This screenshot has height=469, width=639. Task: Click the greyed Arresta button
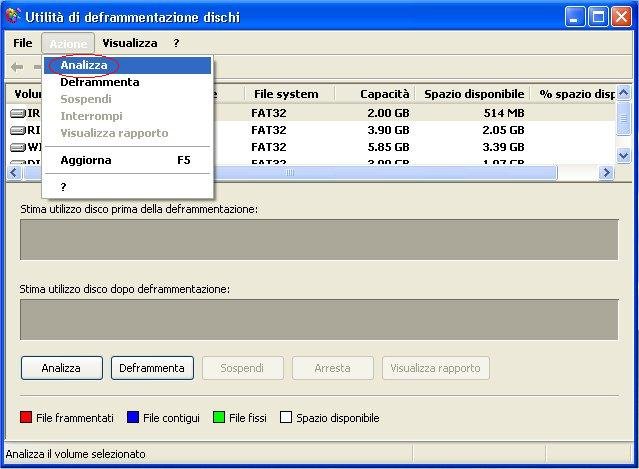click(x=333, y=368)
